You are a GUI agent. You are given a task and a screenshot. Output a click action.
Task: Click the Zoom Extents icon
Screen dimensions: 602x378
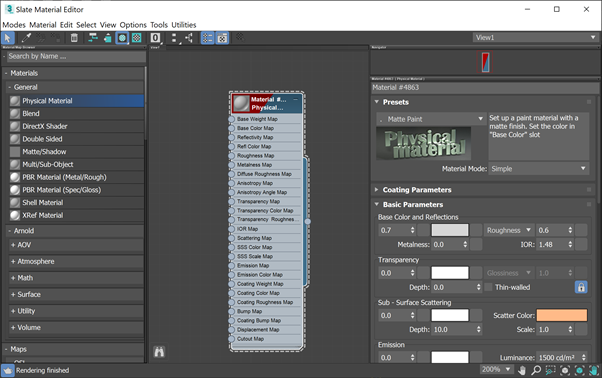point(565,370)
